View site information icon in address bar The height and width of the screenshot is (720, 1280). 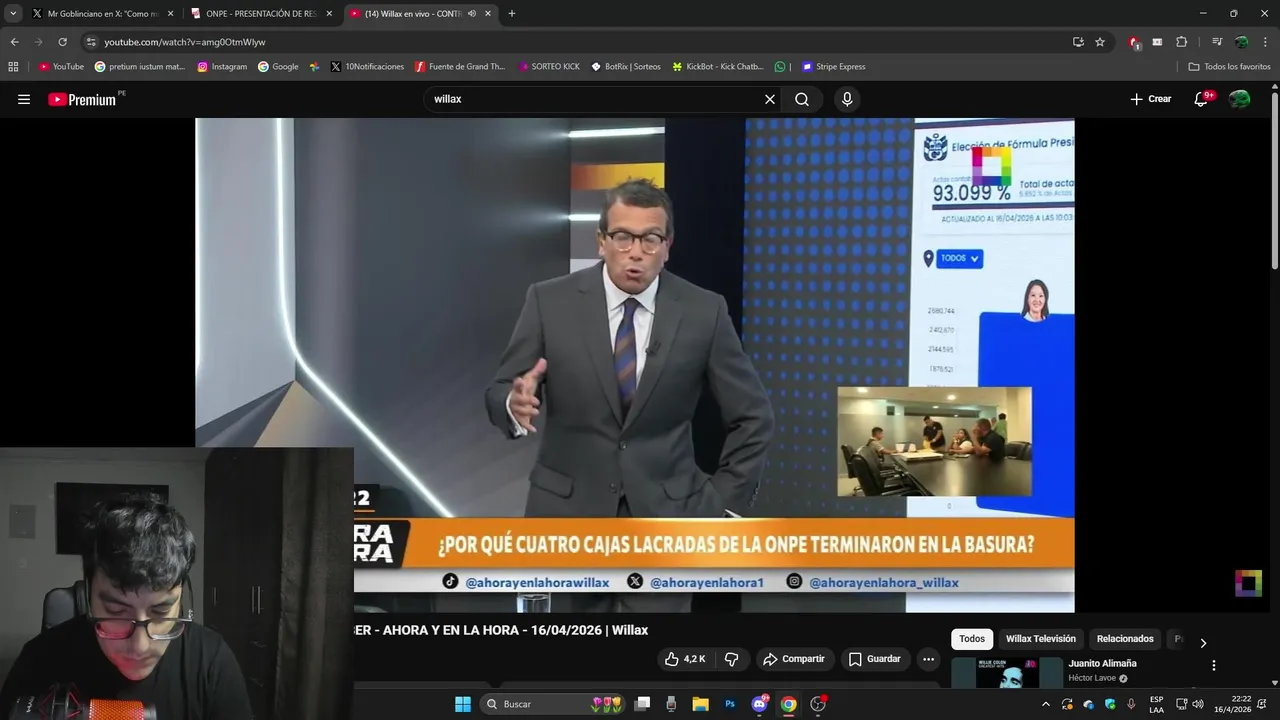[91, 42]
